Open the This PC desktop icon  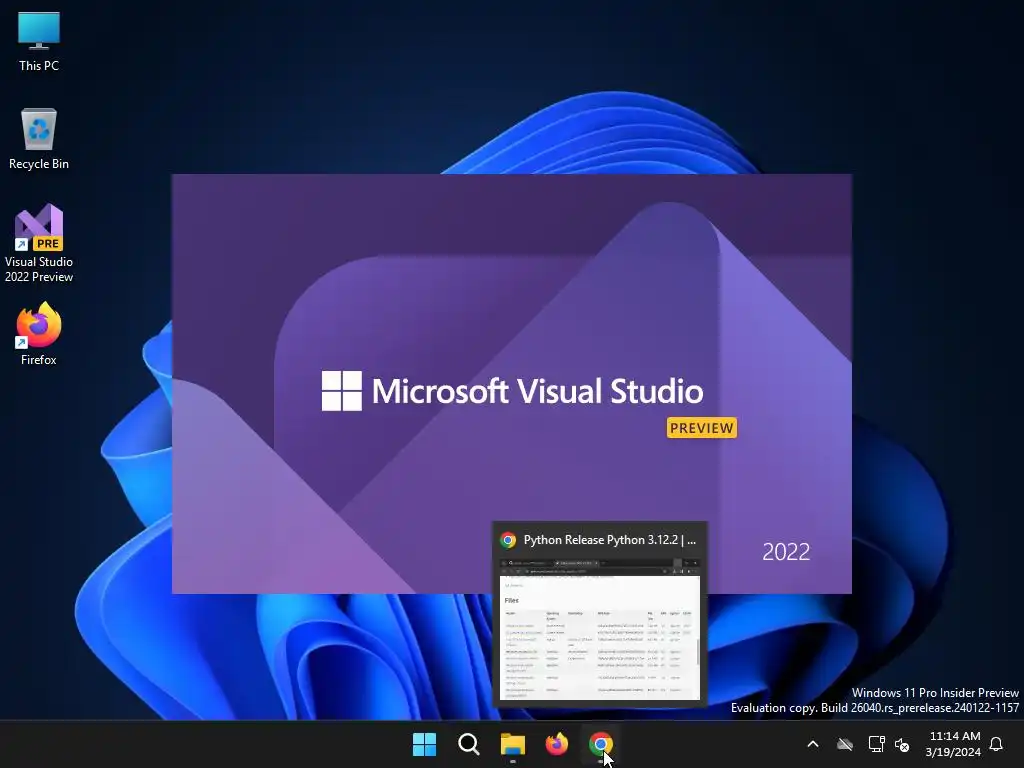(39, 40)
